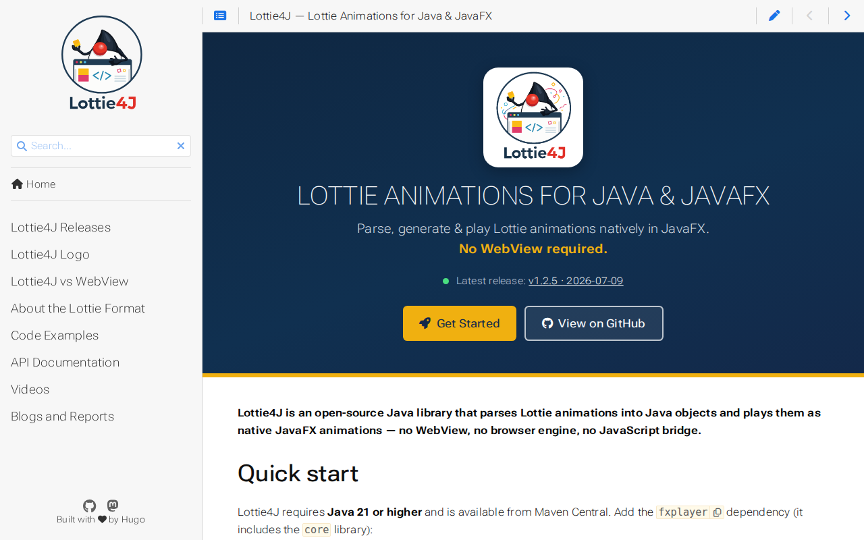The height and width of the screenshot is (540, 864).
Task: Open Lottie4J vs WebView page
Action: 69,281
